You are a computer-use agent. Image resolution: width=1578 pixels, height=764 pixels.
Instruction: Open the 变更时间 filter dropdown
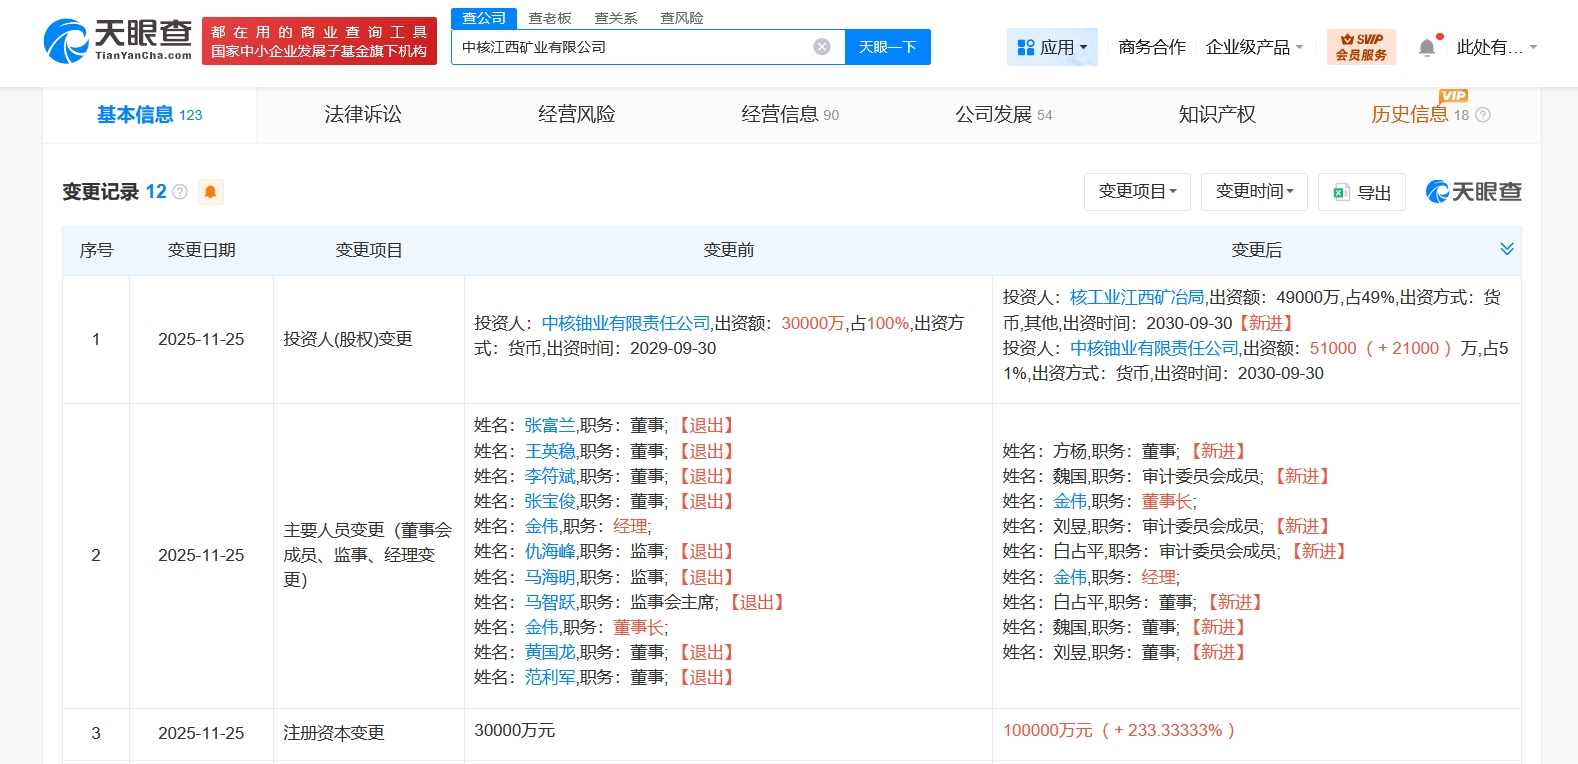click(1254, 192)
